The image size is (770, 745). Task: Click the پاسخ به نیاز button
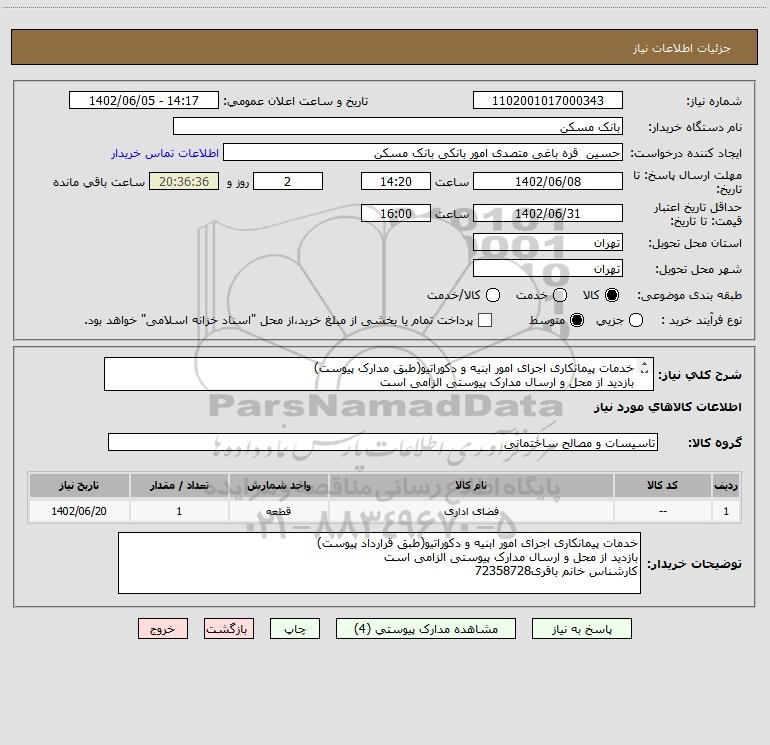582,629
